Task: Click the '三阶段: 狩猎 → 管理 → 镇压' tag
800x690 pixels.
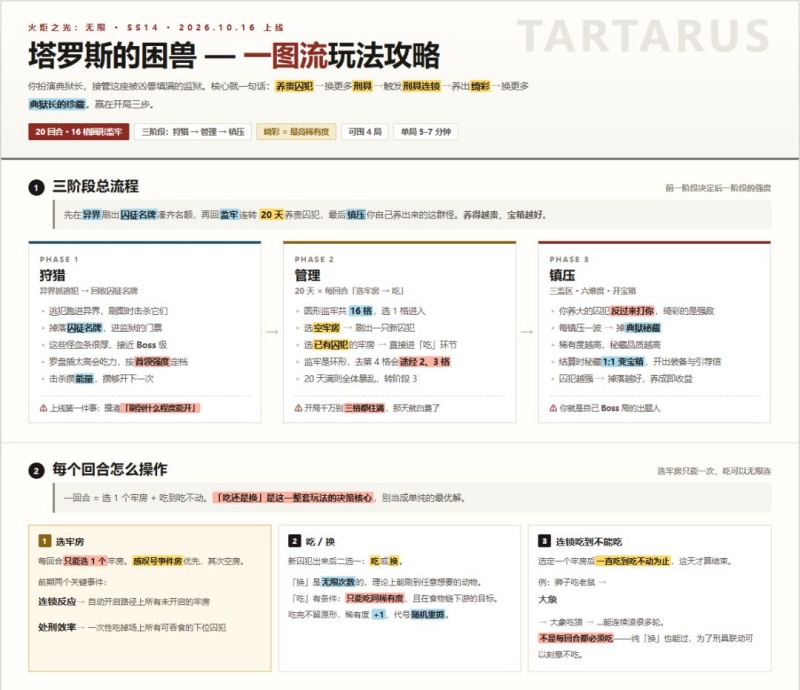Action: click(x=193, y=132)
